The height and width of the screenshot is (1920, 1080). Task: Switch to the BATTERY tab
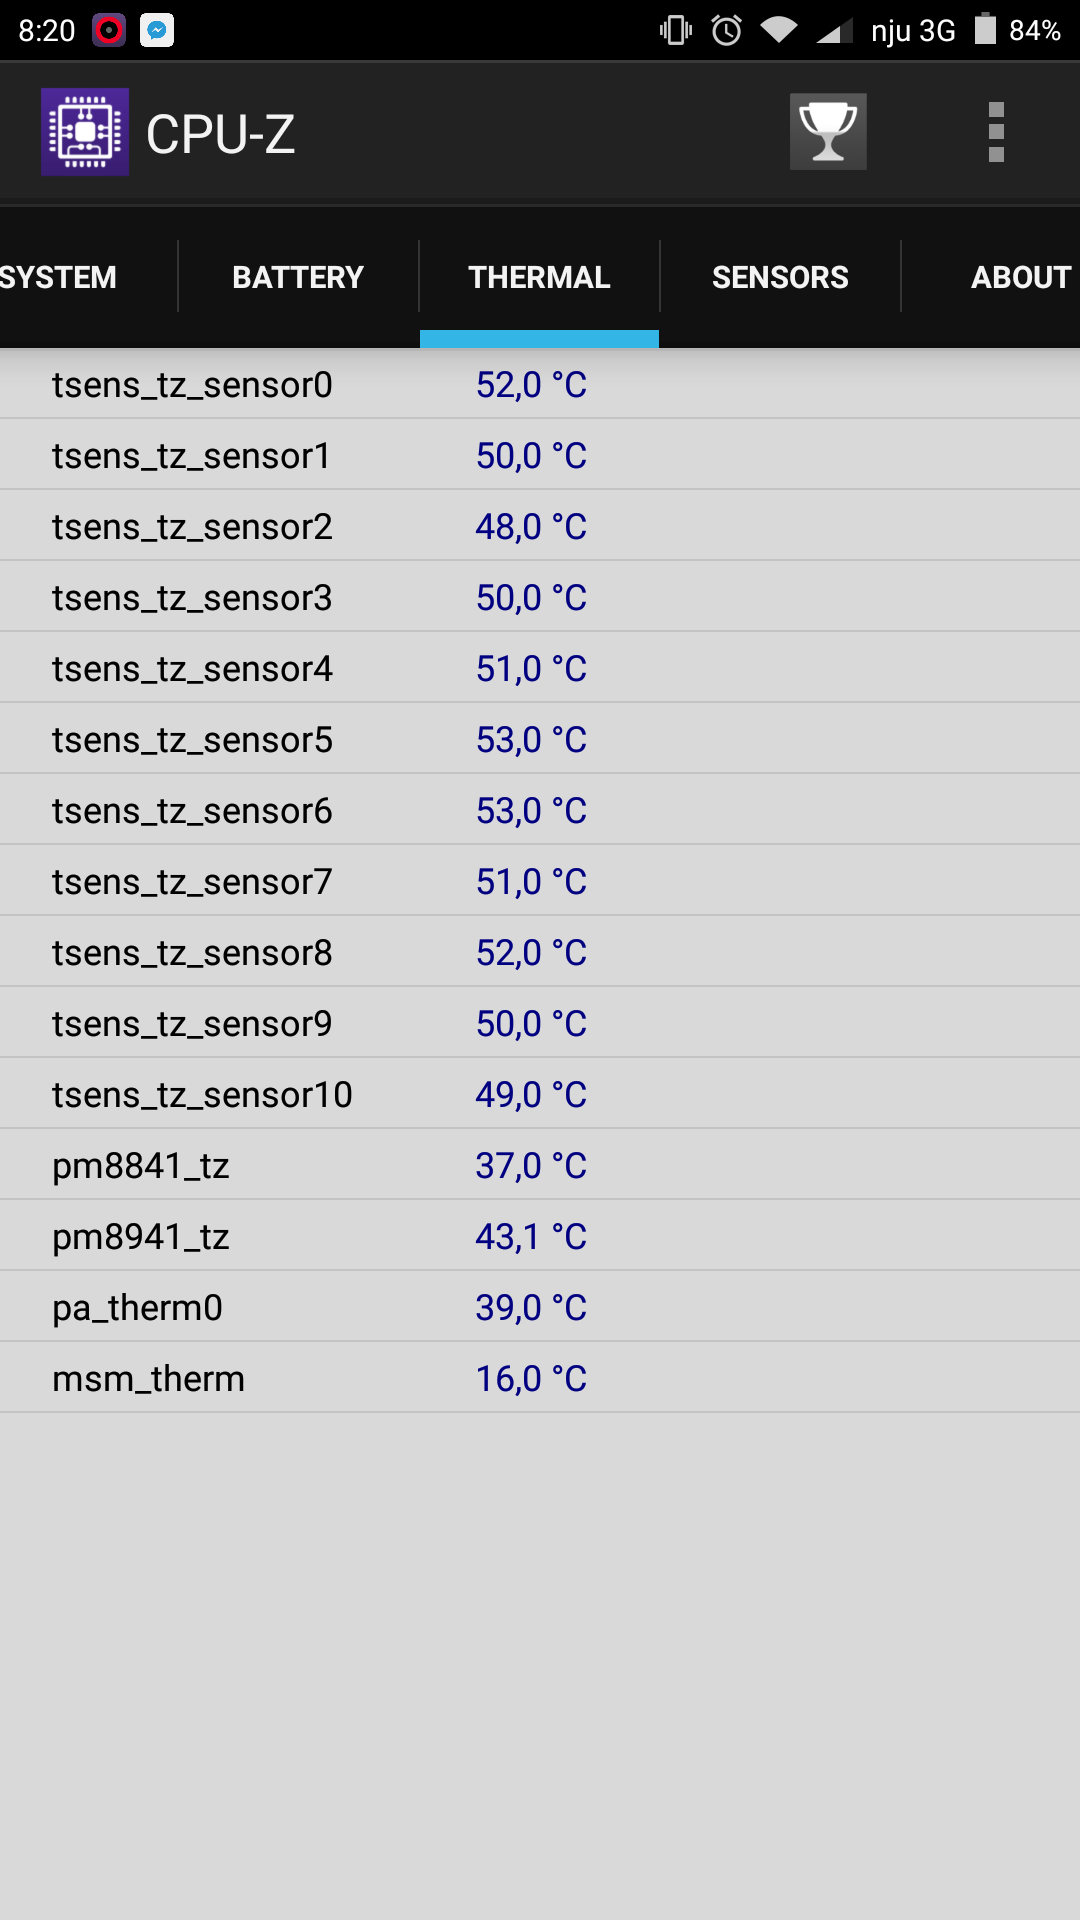tap(298, 277)
